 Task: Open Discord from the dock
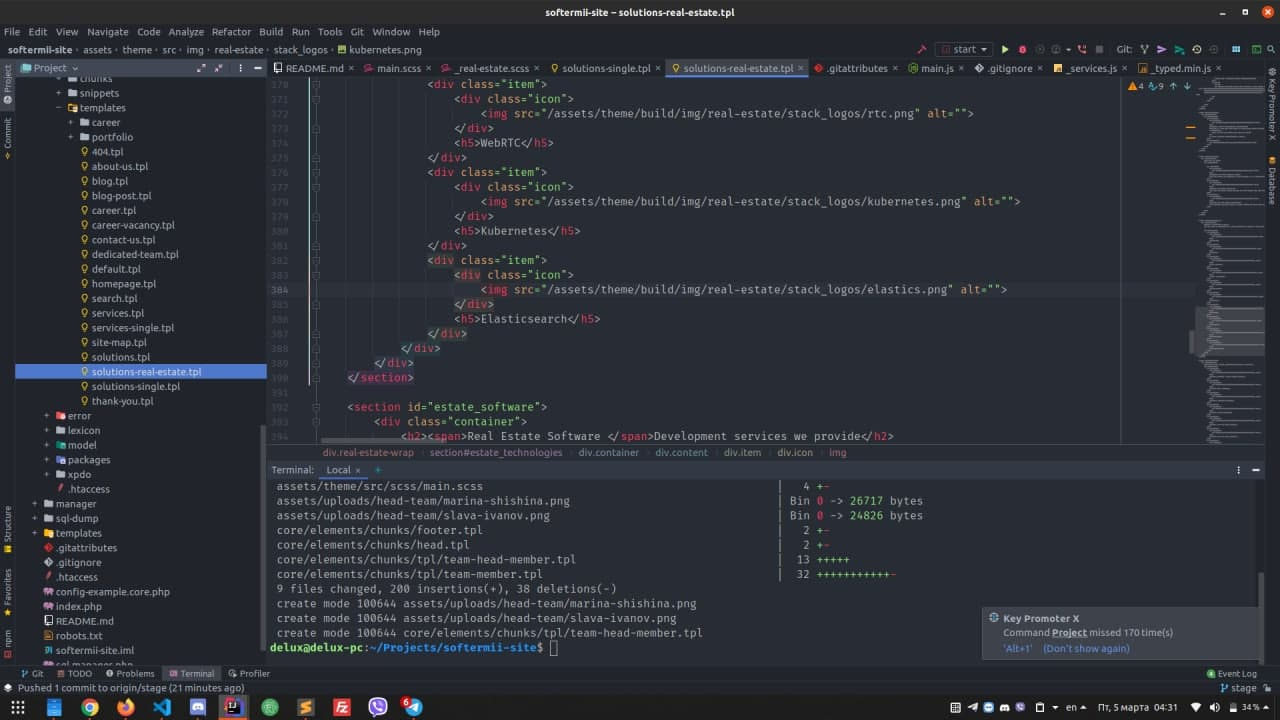tap(198, 707)
